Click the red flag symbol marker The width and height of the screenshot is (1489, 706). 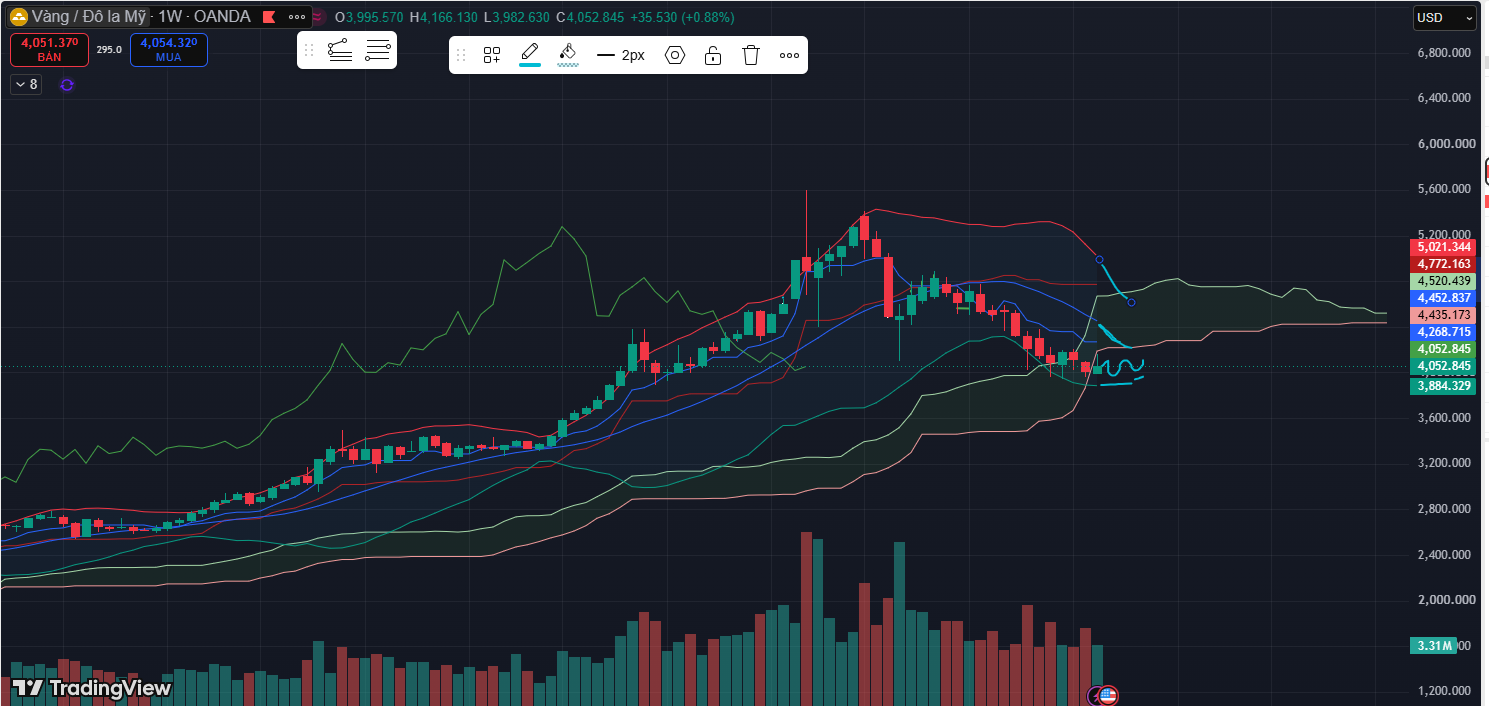(268, 17)
